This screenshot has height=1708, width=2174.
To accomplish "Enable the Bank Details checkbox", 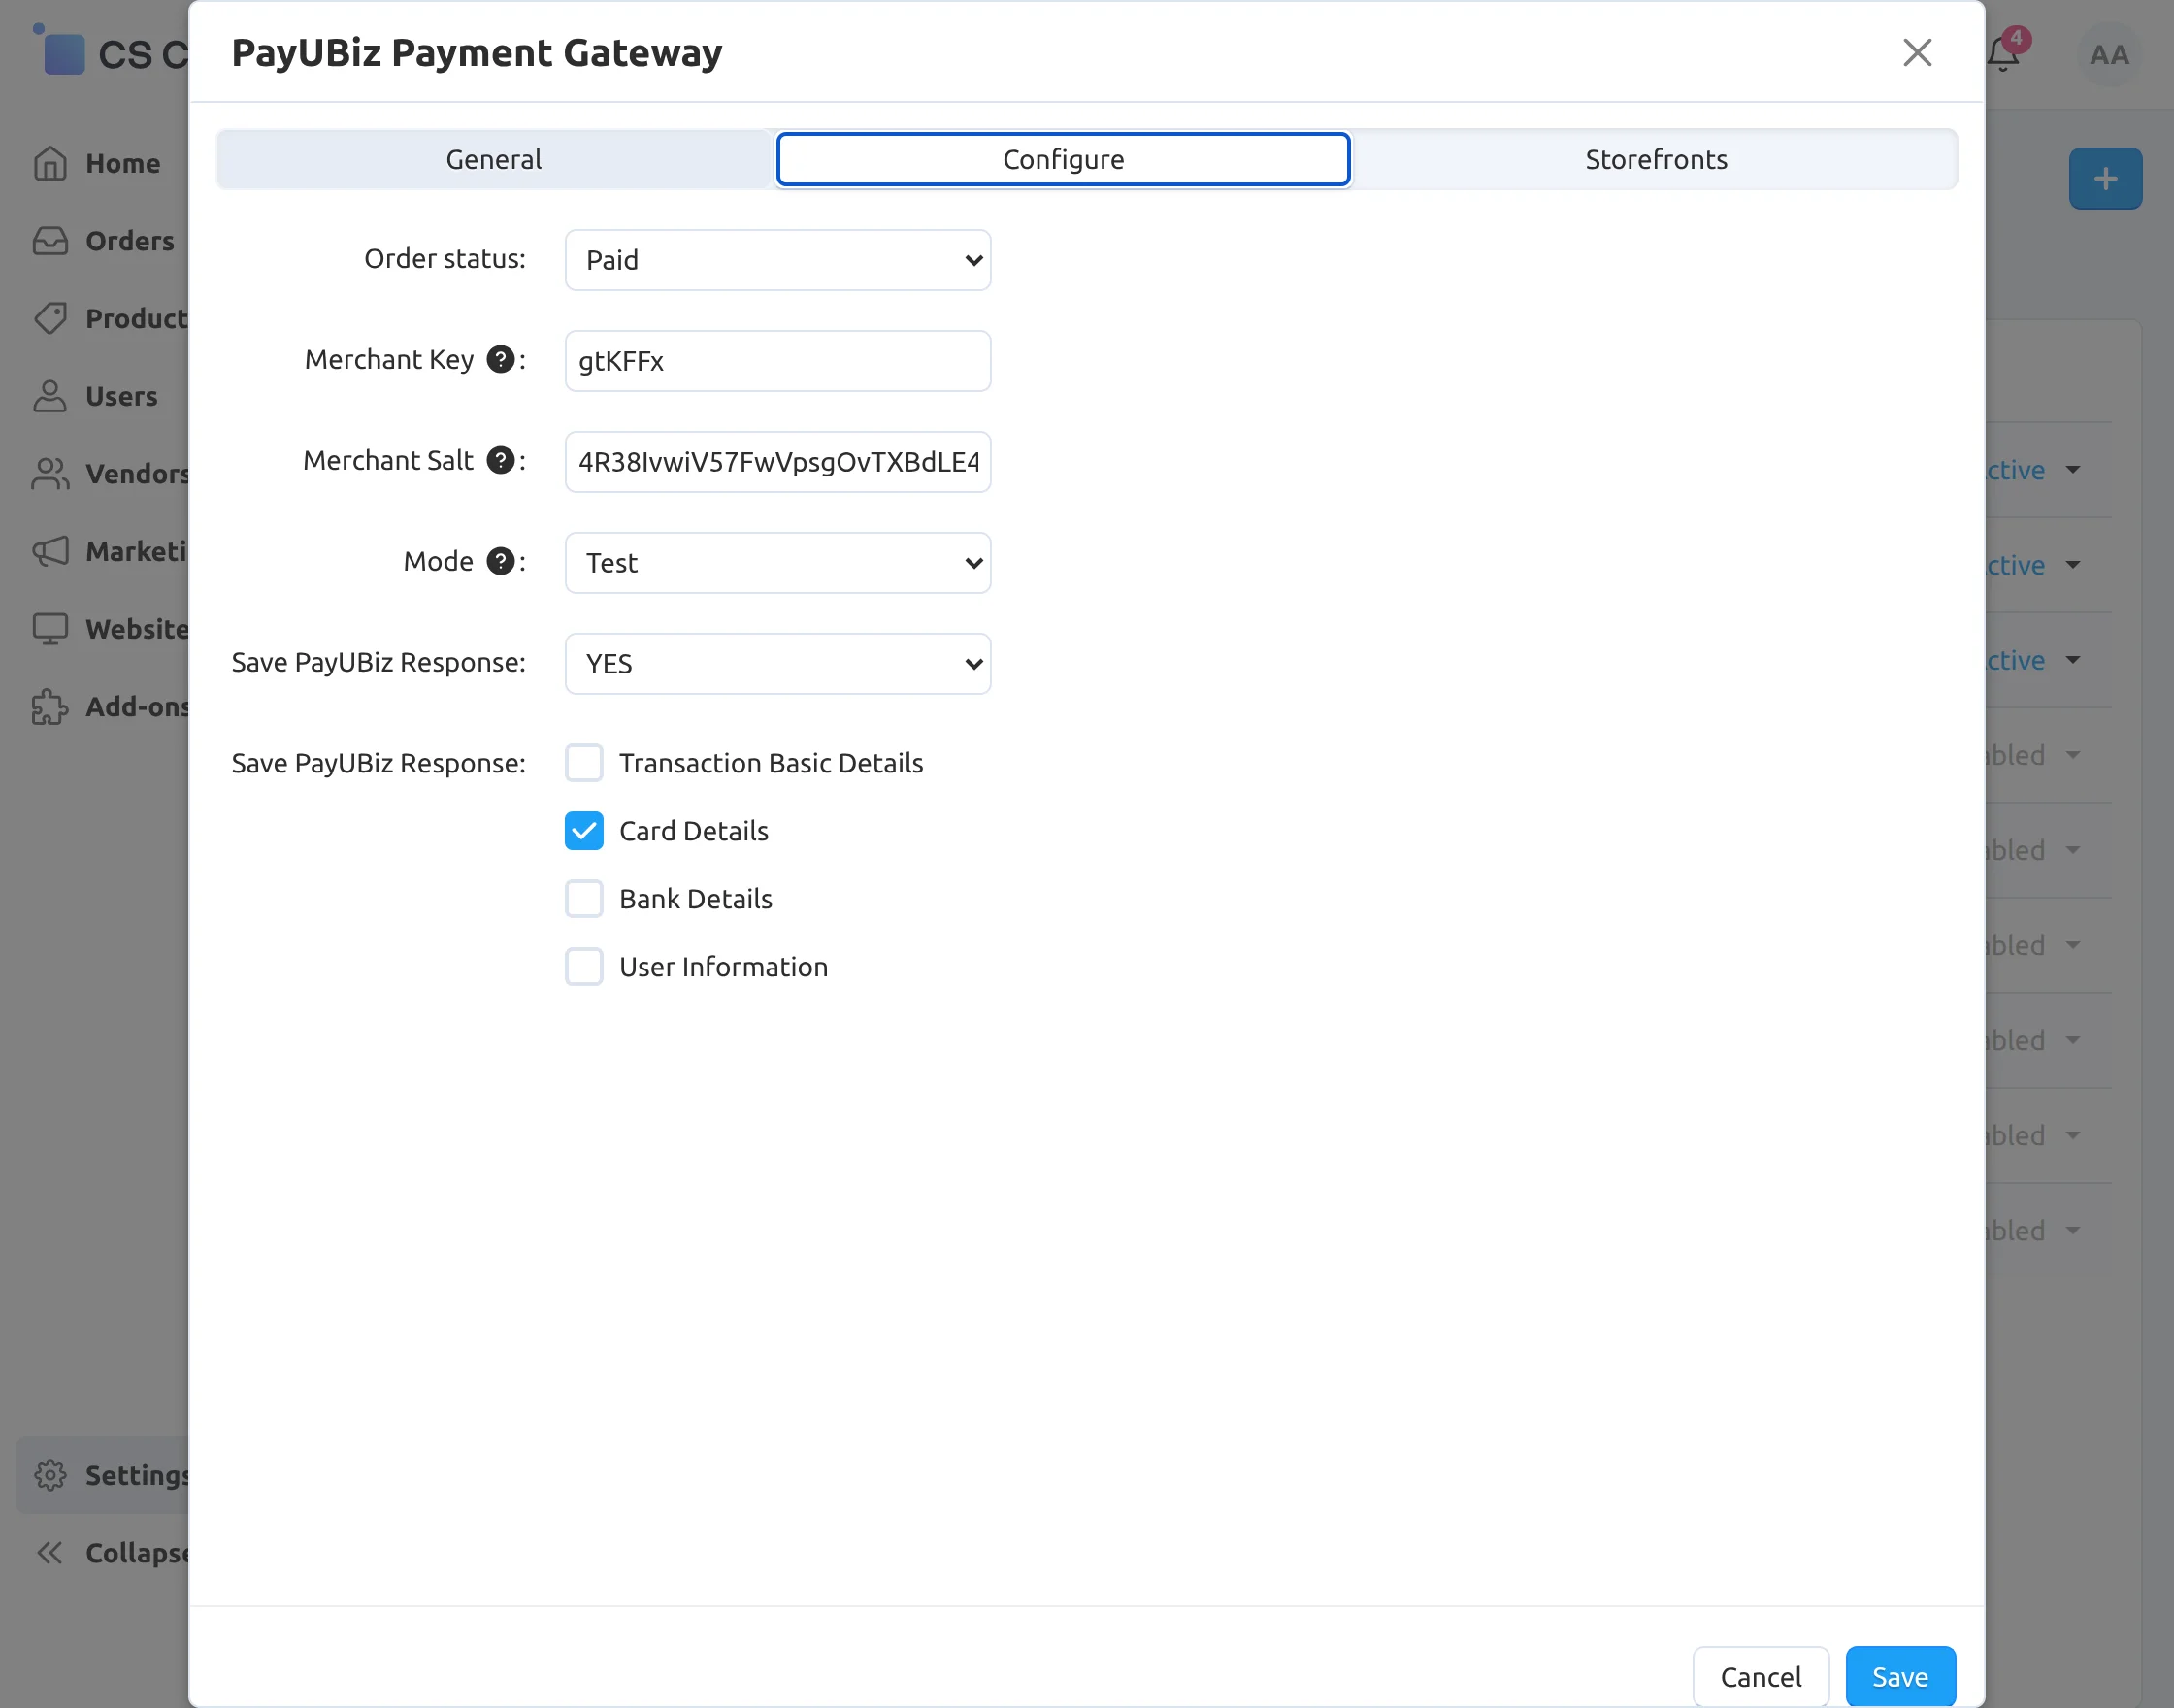I will click(x=584, y=899).
